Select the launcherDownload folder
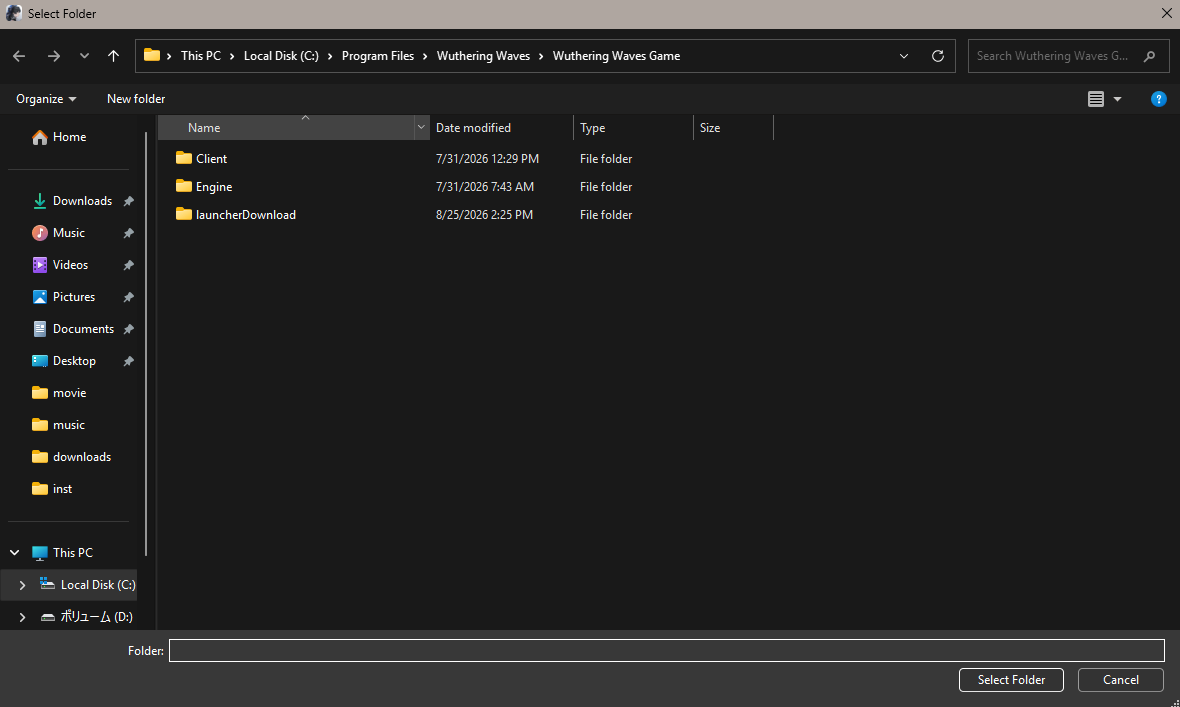The image size is (1180, 707). (236, 214)
